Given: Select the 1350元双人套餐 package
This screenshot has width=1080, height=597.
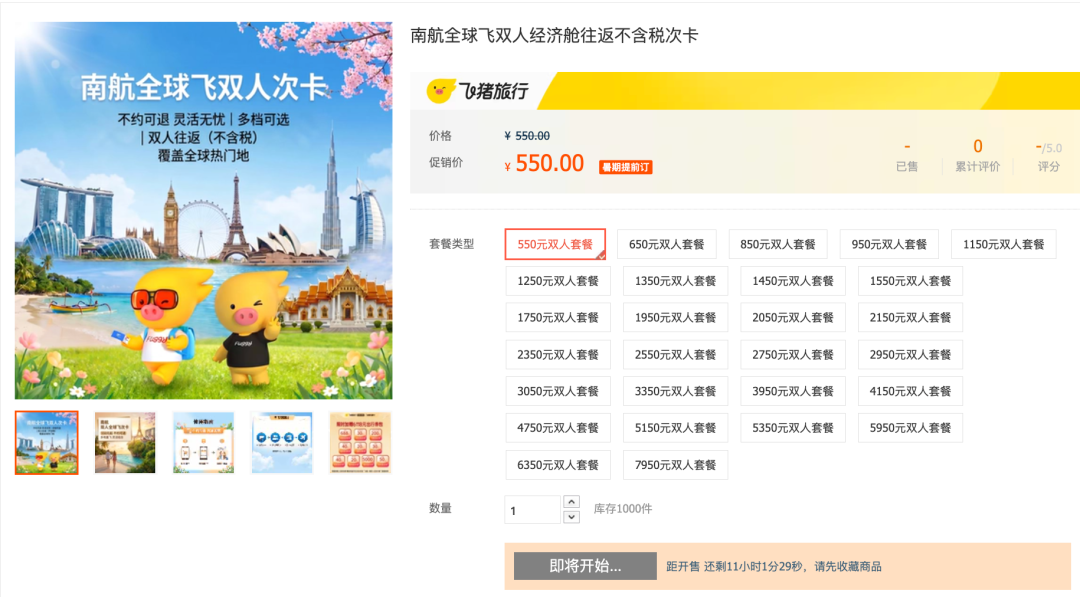Looking at the screenshot, I should point(676,281).
